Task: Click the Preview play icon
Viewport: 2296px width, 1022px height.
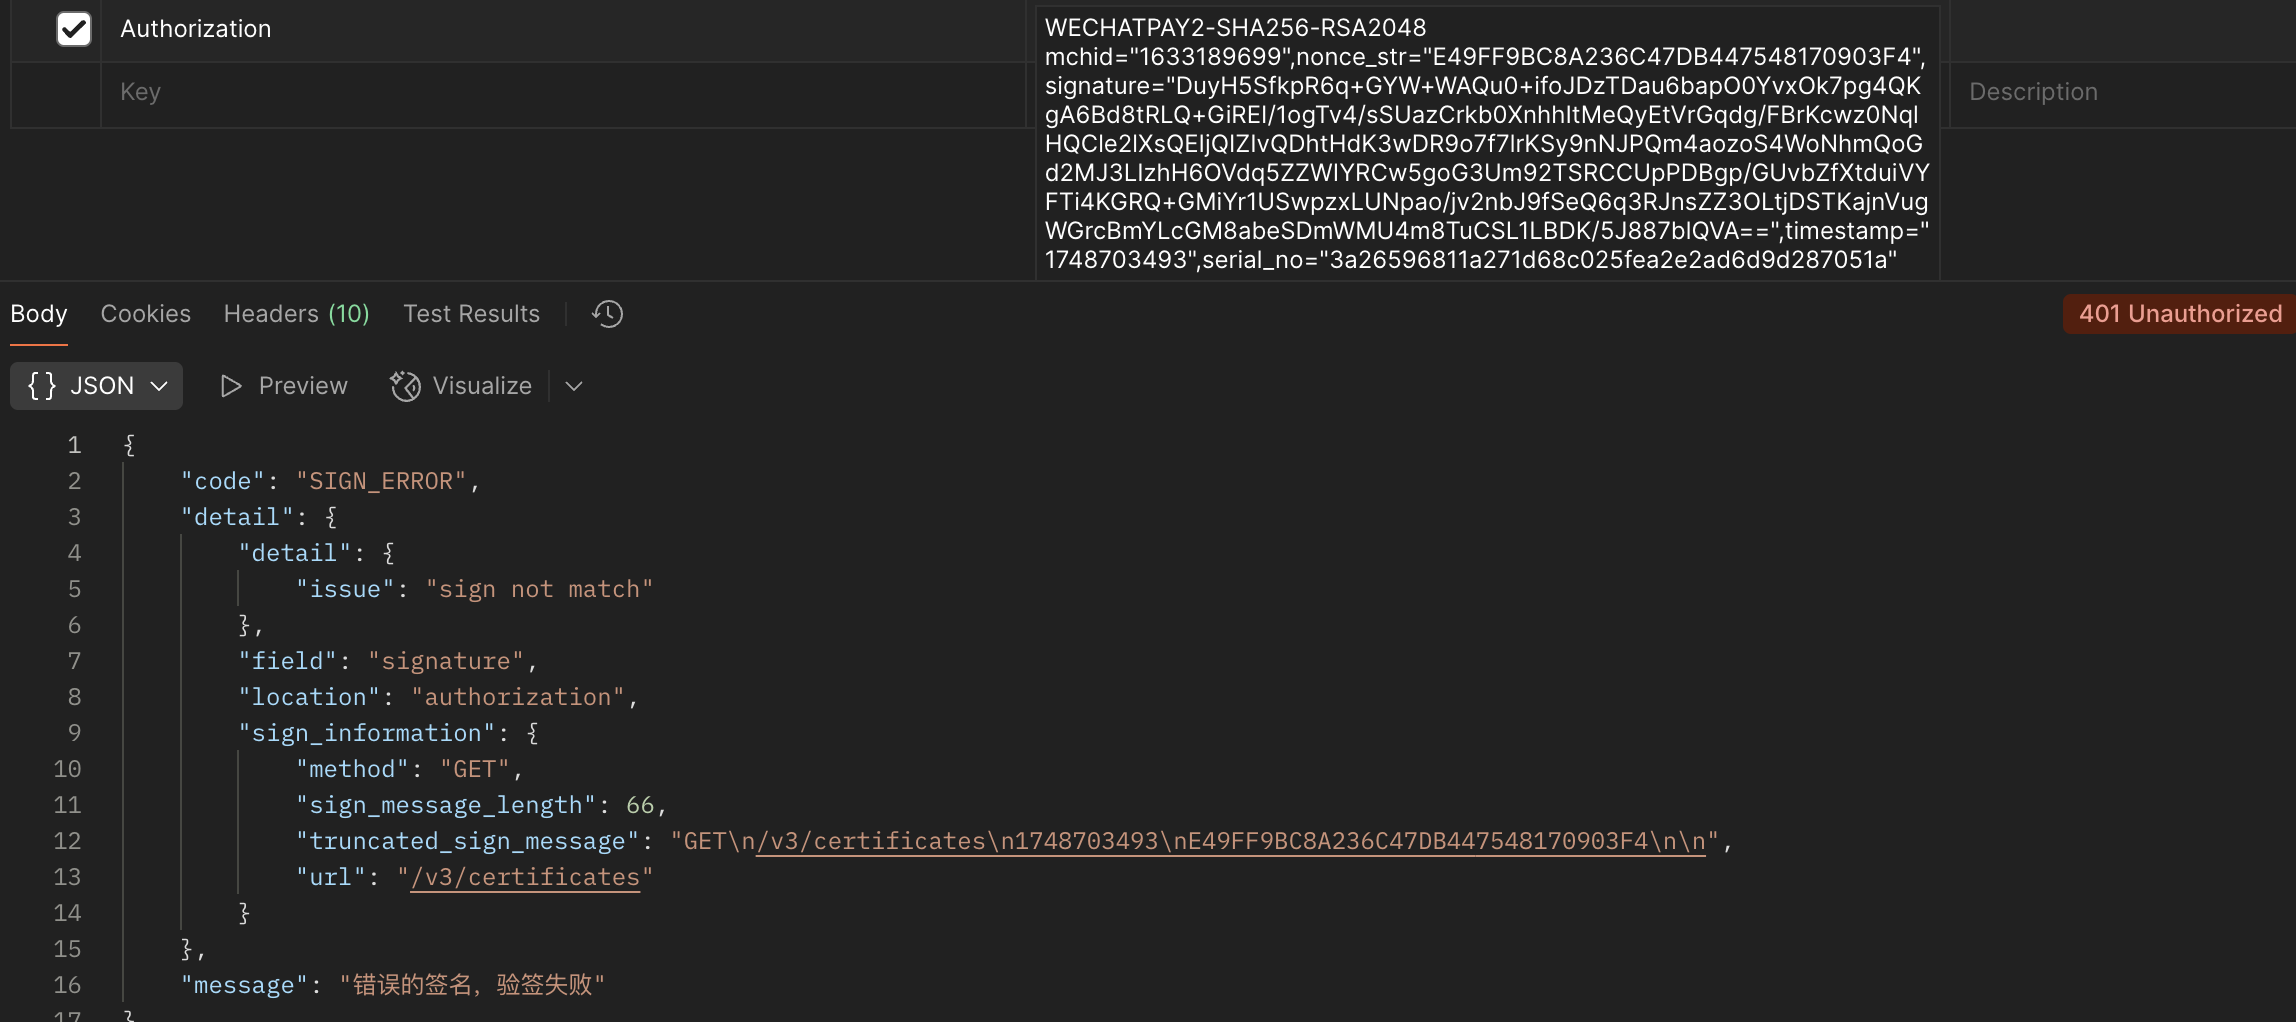Action: [231, 386]
